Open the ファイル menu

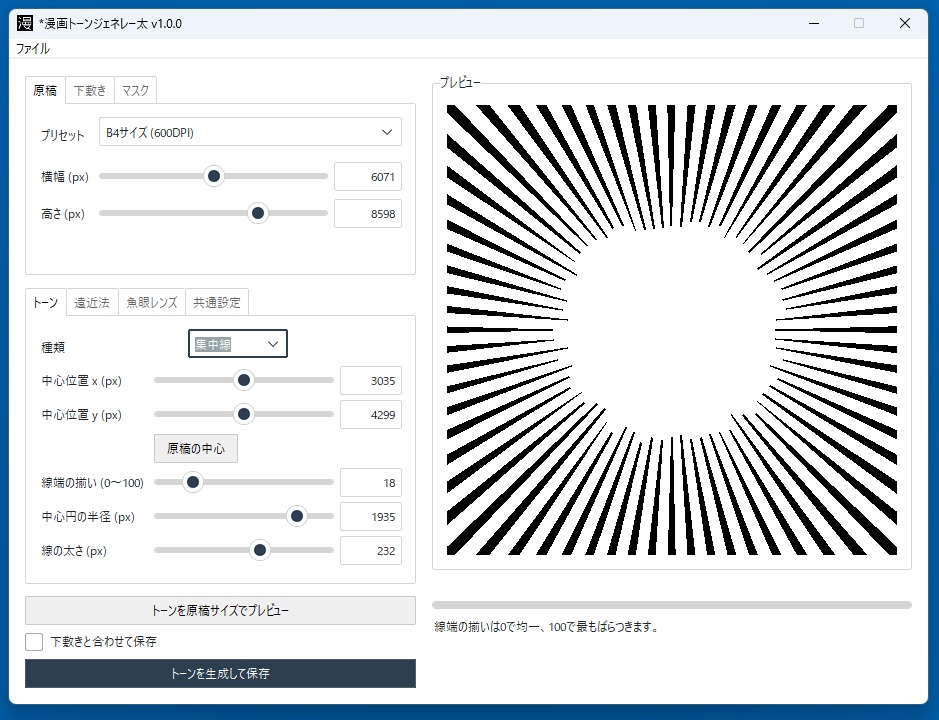pyautogui.click(x=32, y=49)
